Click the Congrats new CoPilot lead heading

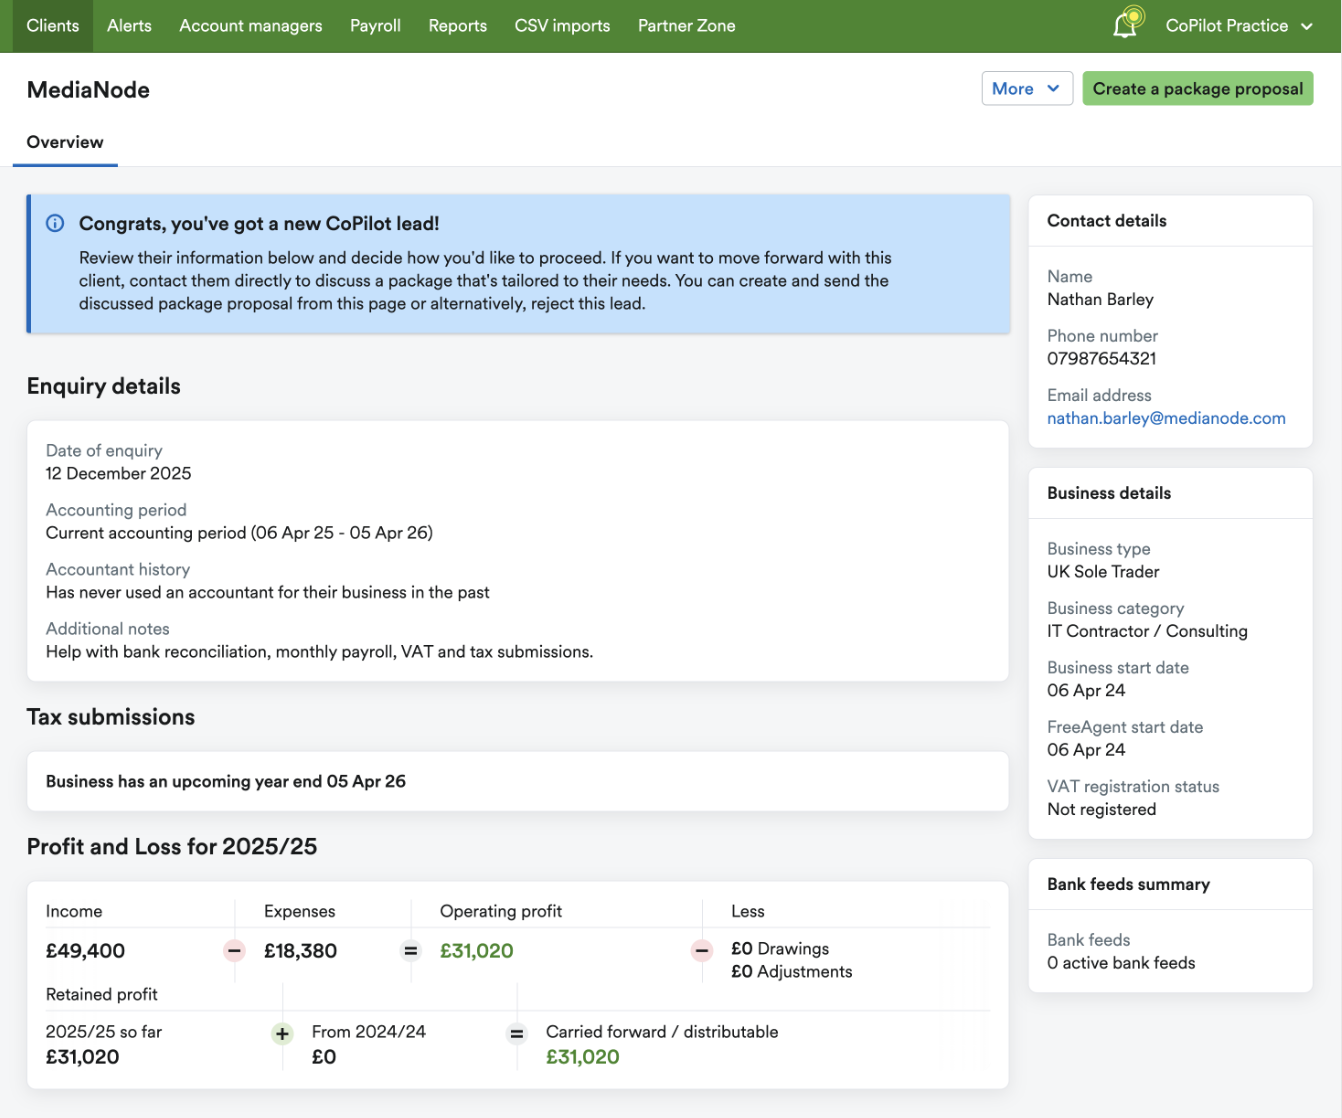(259, 223)
